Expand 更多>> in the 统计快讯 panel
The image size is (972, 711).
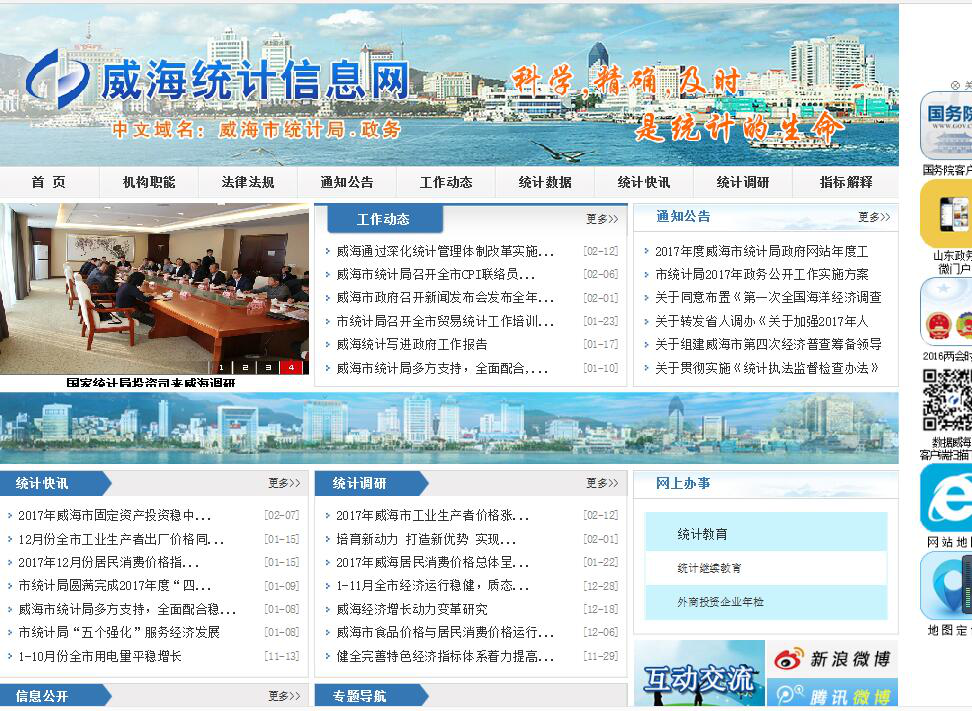click(x=284, y=483)
